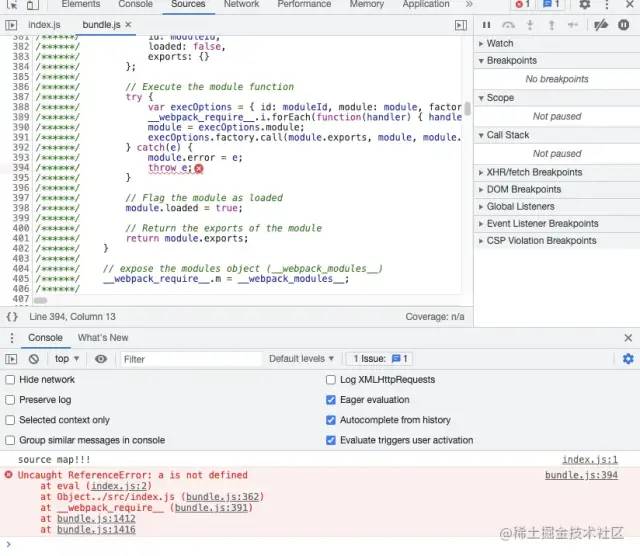Click the blue issues count badge at top
640x556 pixels.
click(551, 4)
